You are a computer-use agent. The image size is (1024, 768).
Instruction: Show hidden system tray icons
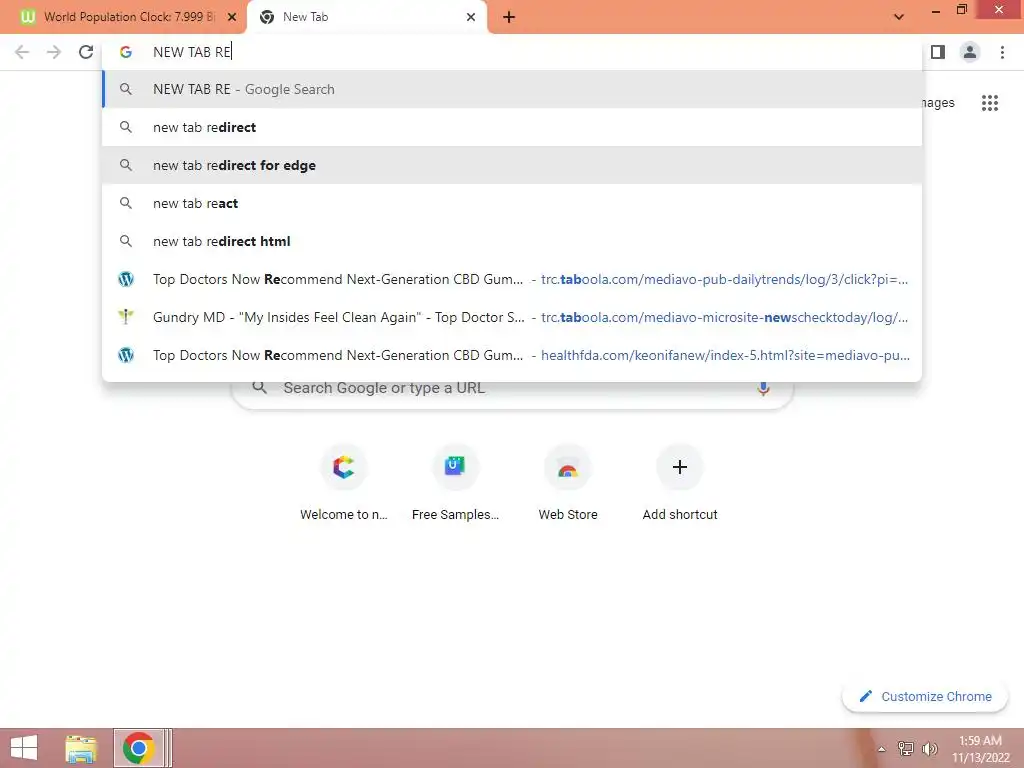tap(881, 749)
